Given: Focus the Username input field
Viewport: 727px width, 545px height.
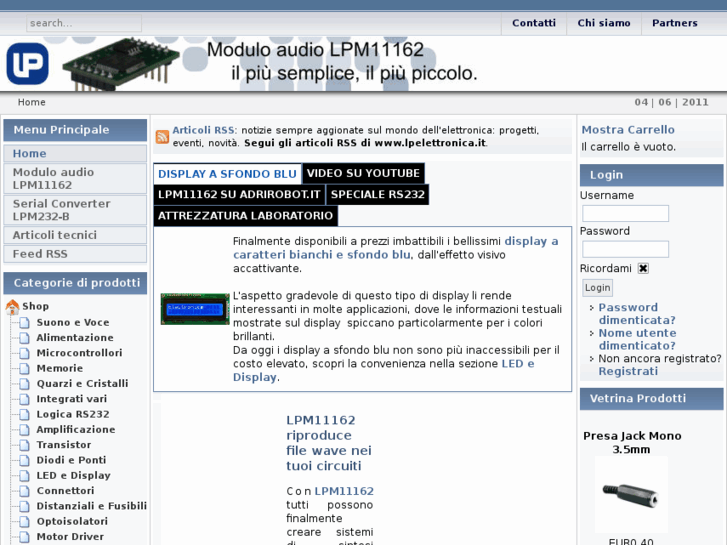Looking at the screenshot, I should 625,213.
